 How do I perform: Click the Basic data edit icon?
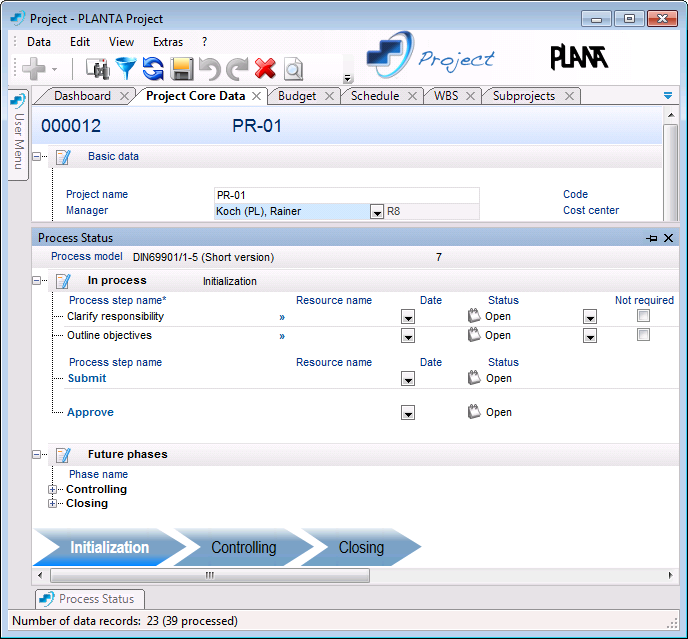[x=63, y=157]
